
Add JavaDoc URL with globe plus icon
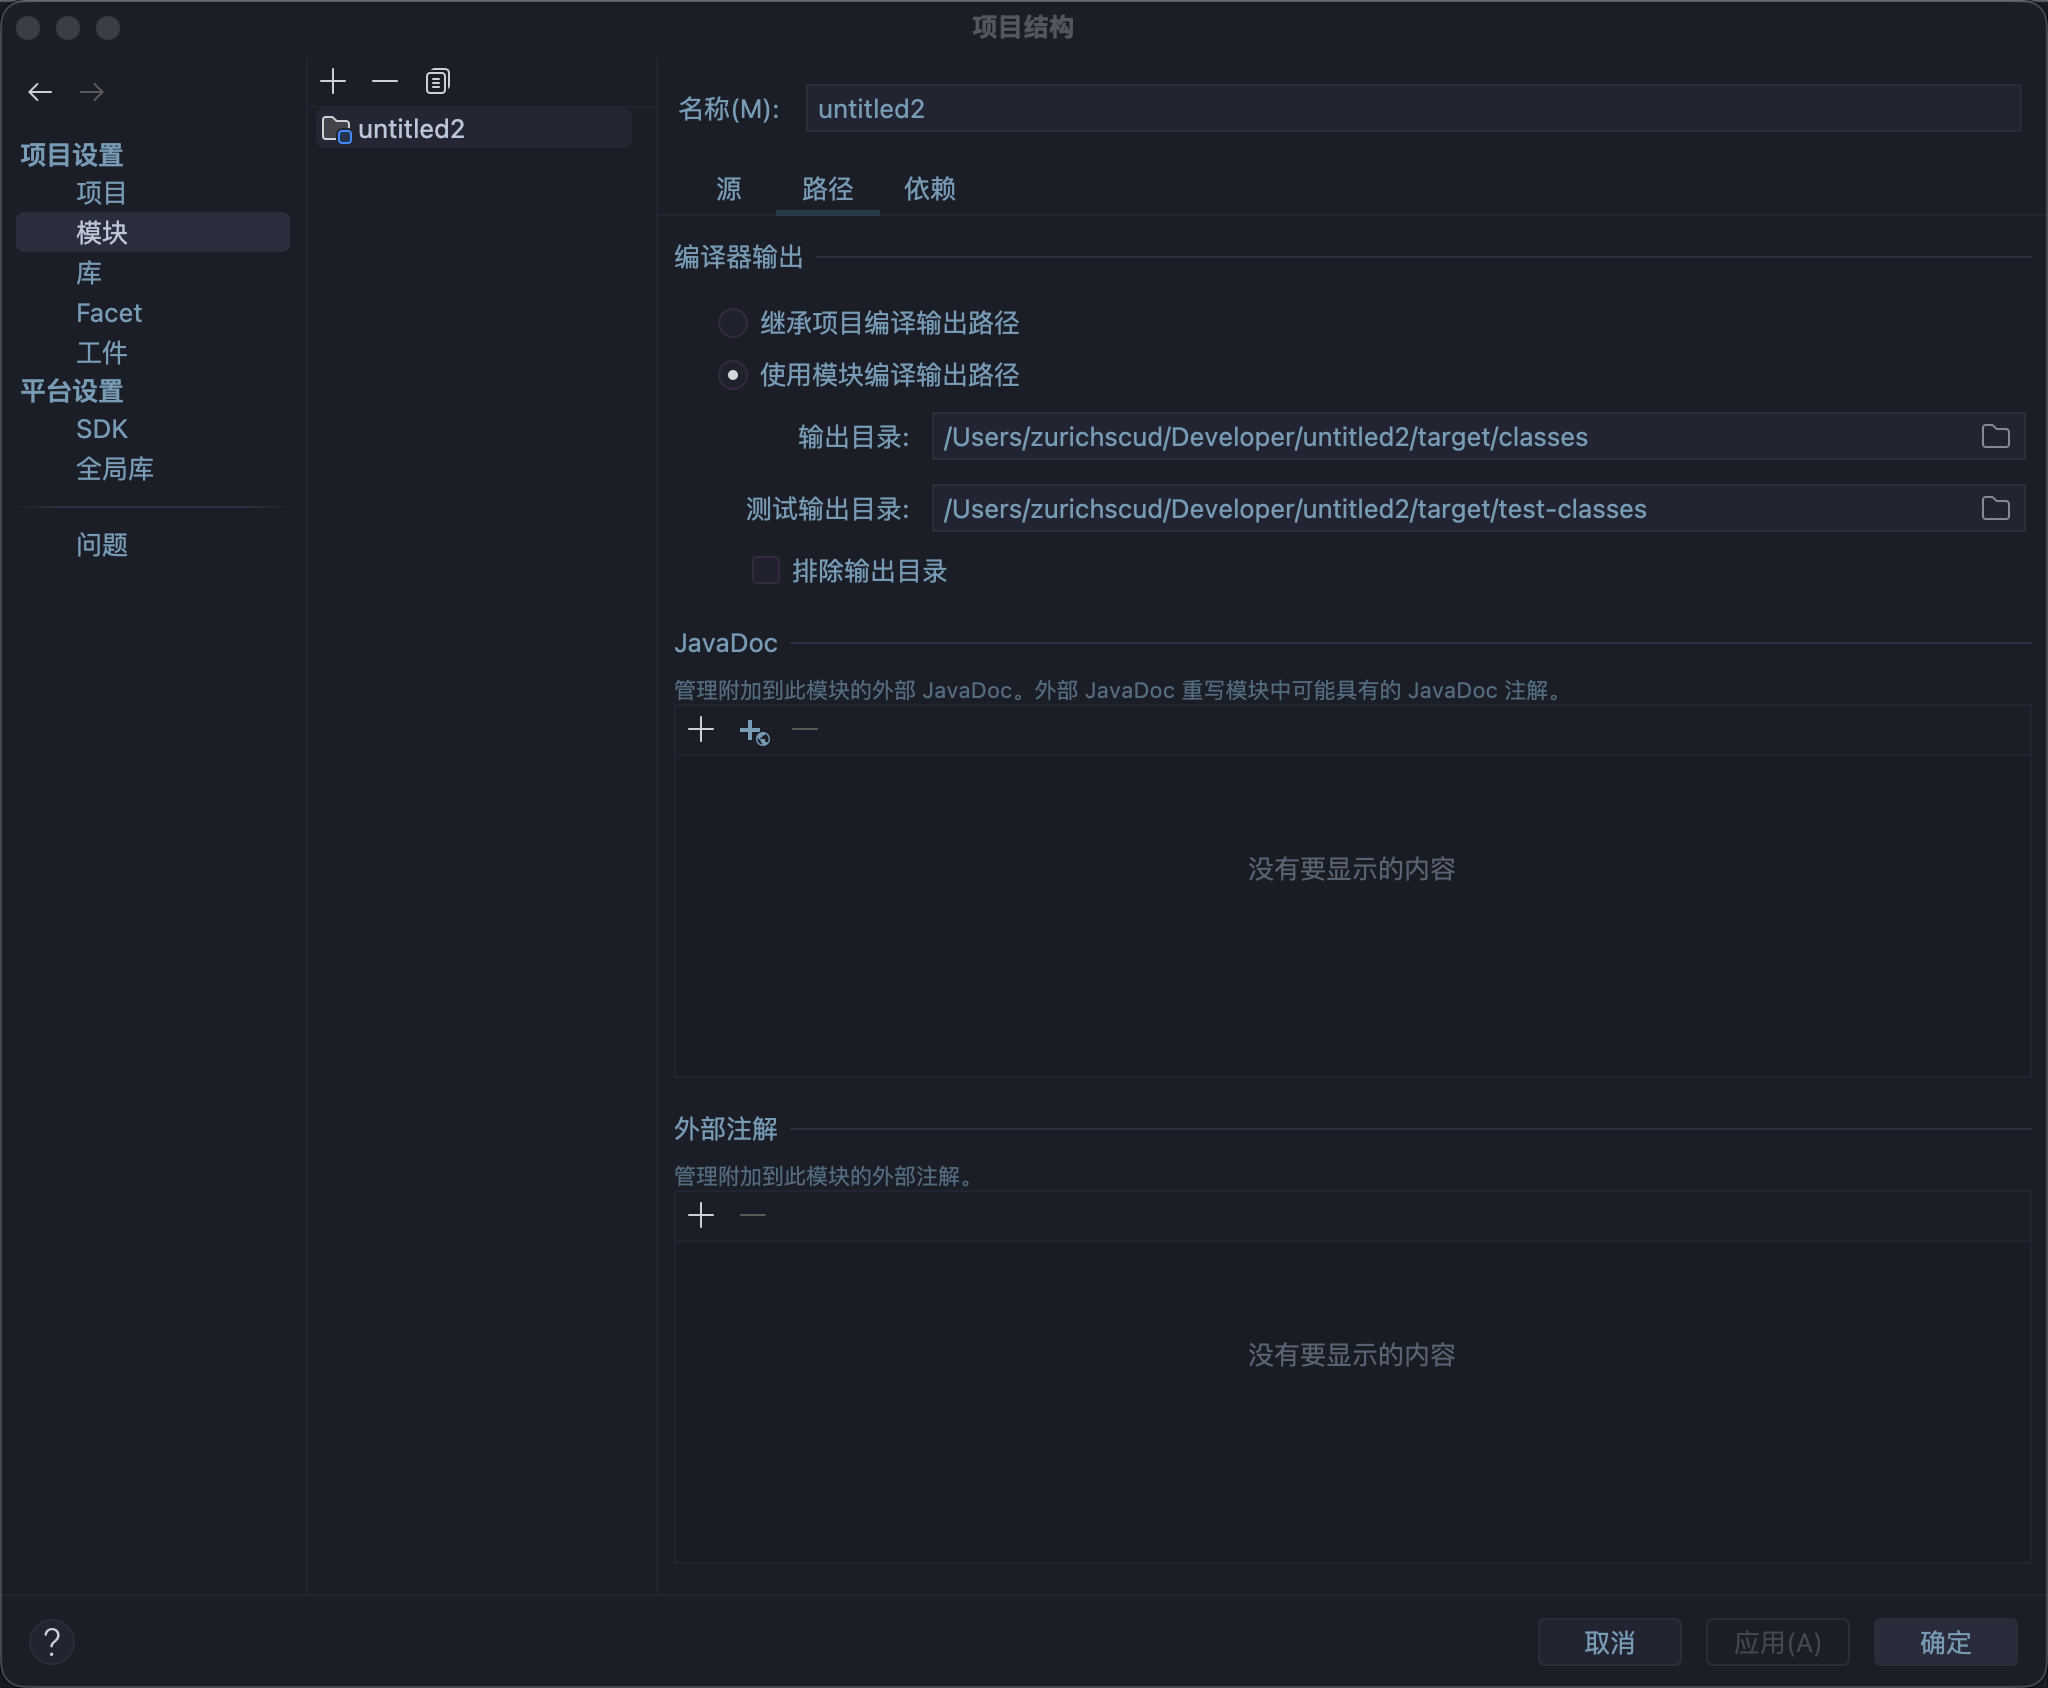click(754, 732)
